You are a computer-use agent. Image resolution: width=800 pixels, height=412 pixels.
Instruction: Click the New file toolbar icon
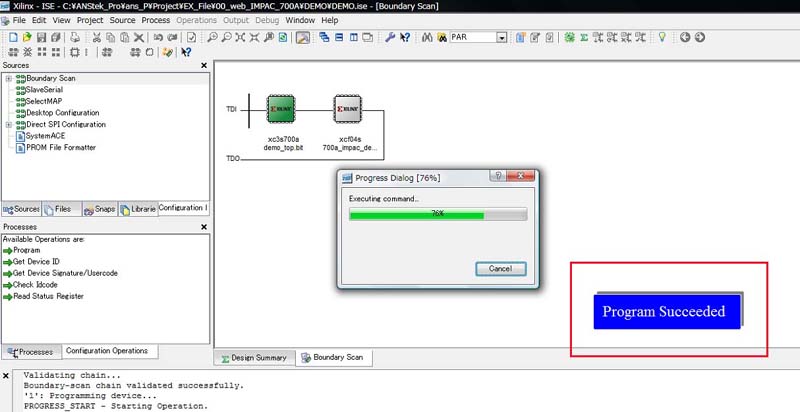14,37
